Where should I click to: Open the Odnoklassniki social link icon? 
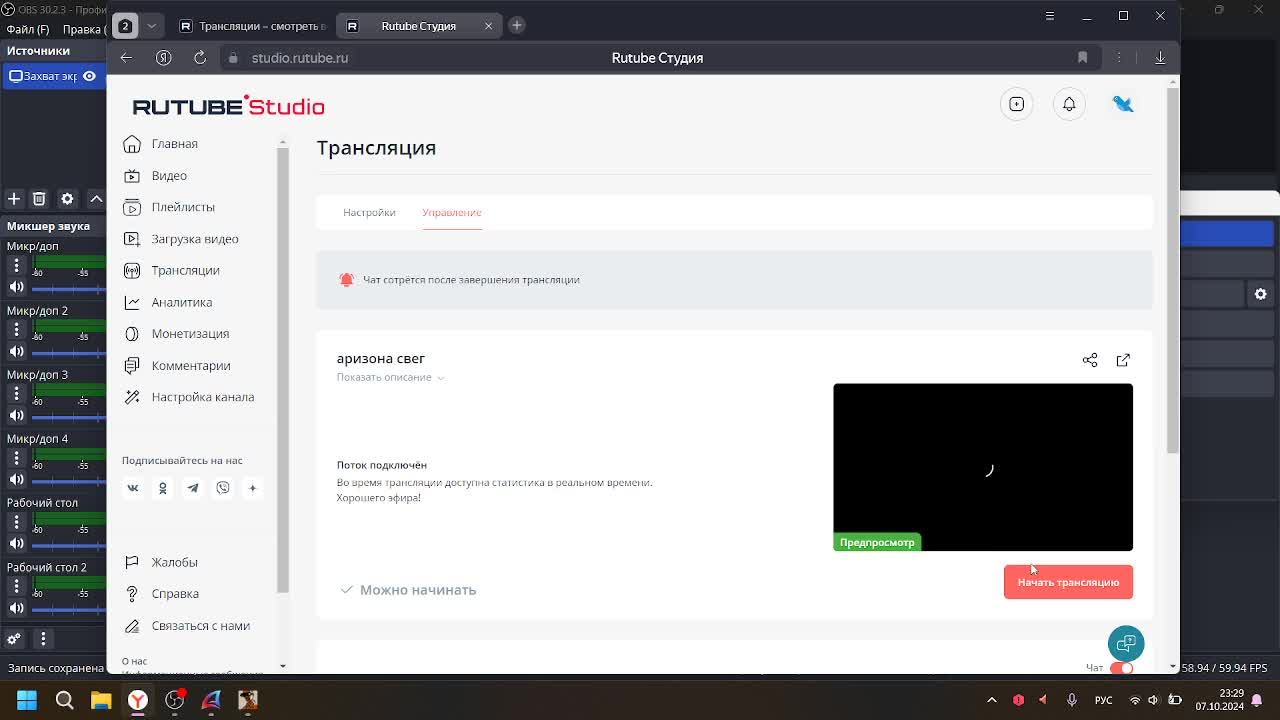click(162, 488)
